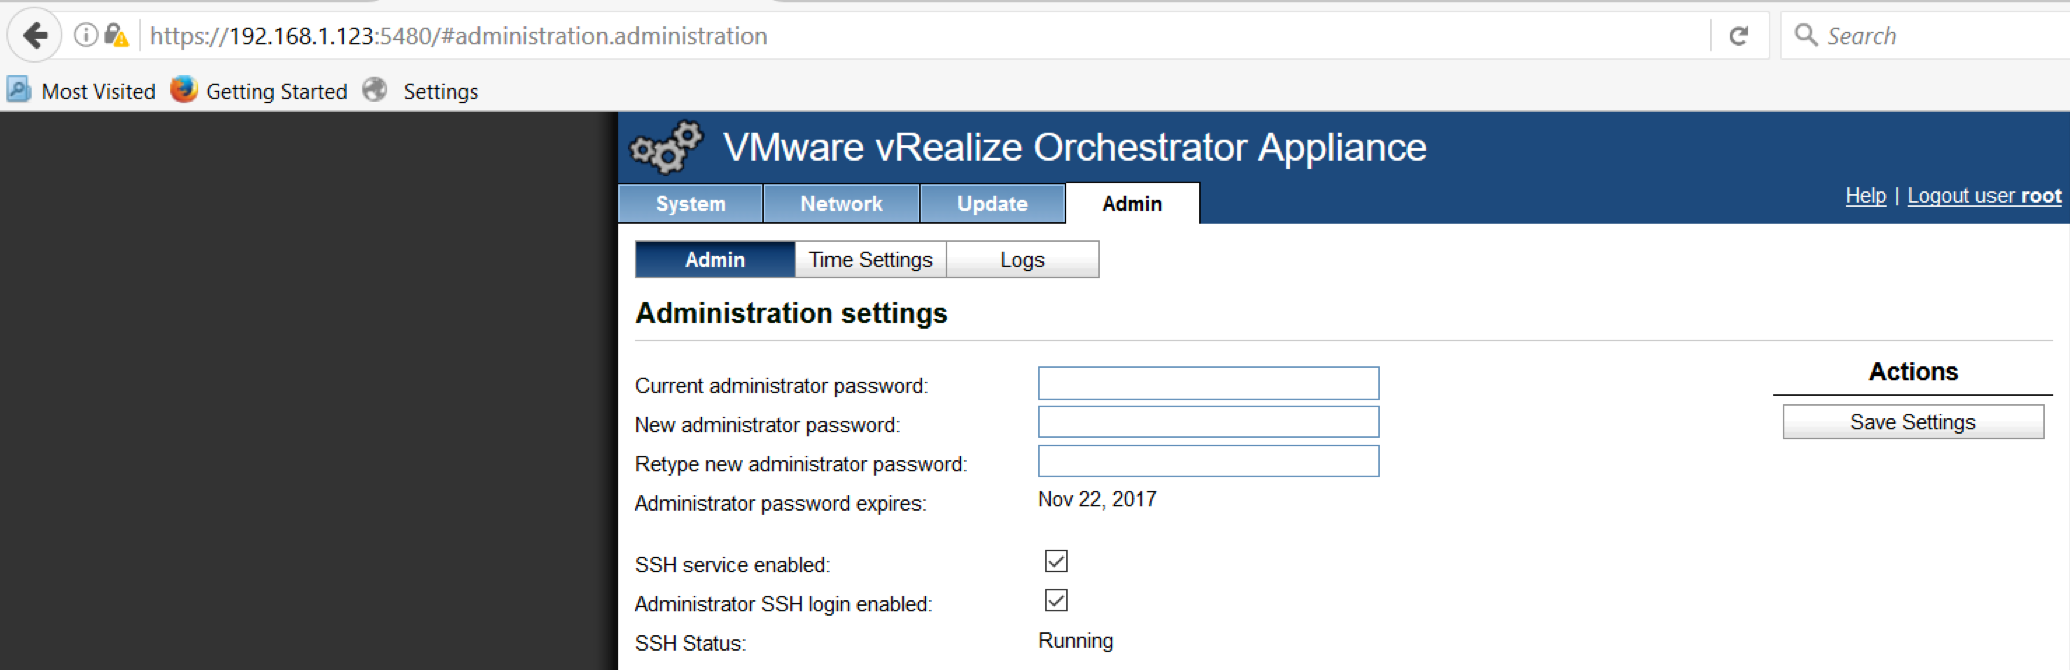Click the search magnifier icon

pos(1806,35)
